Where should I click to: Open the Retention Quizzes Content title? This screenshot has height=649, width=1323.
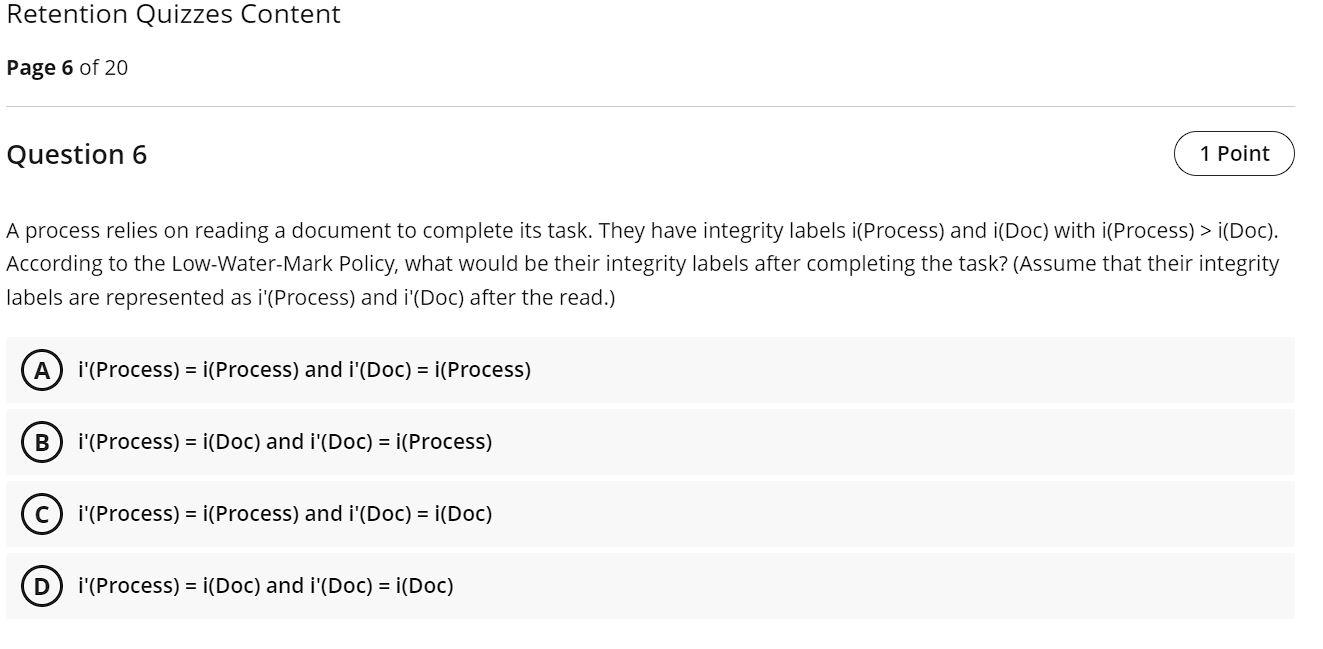pyautogui.click(x=173, y=14)
